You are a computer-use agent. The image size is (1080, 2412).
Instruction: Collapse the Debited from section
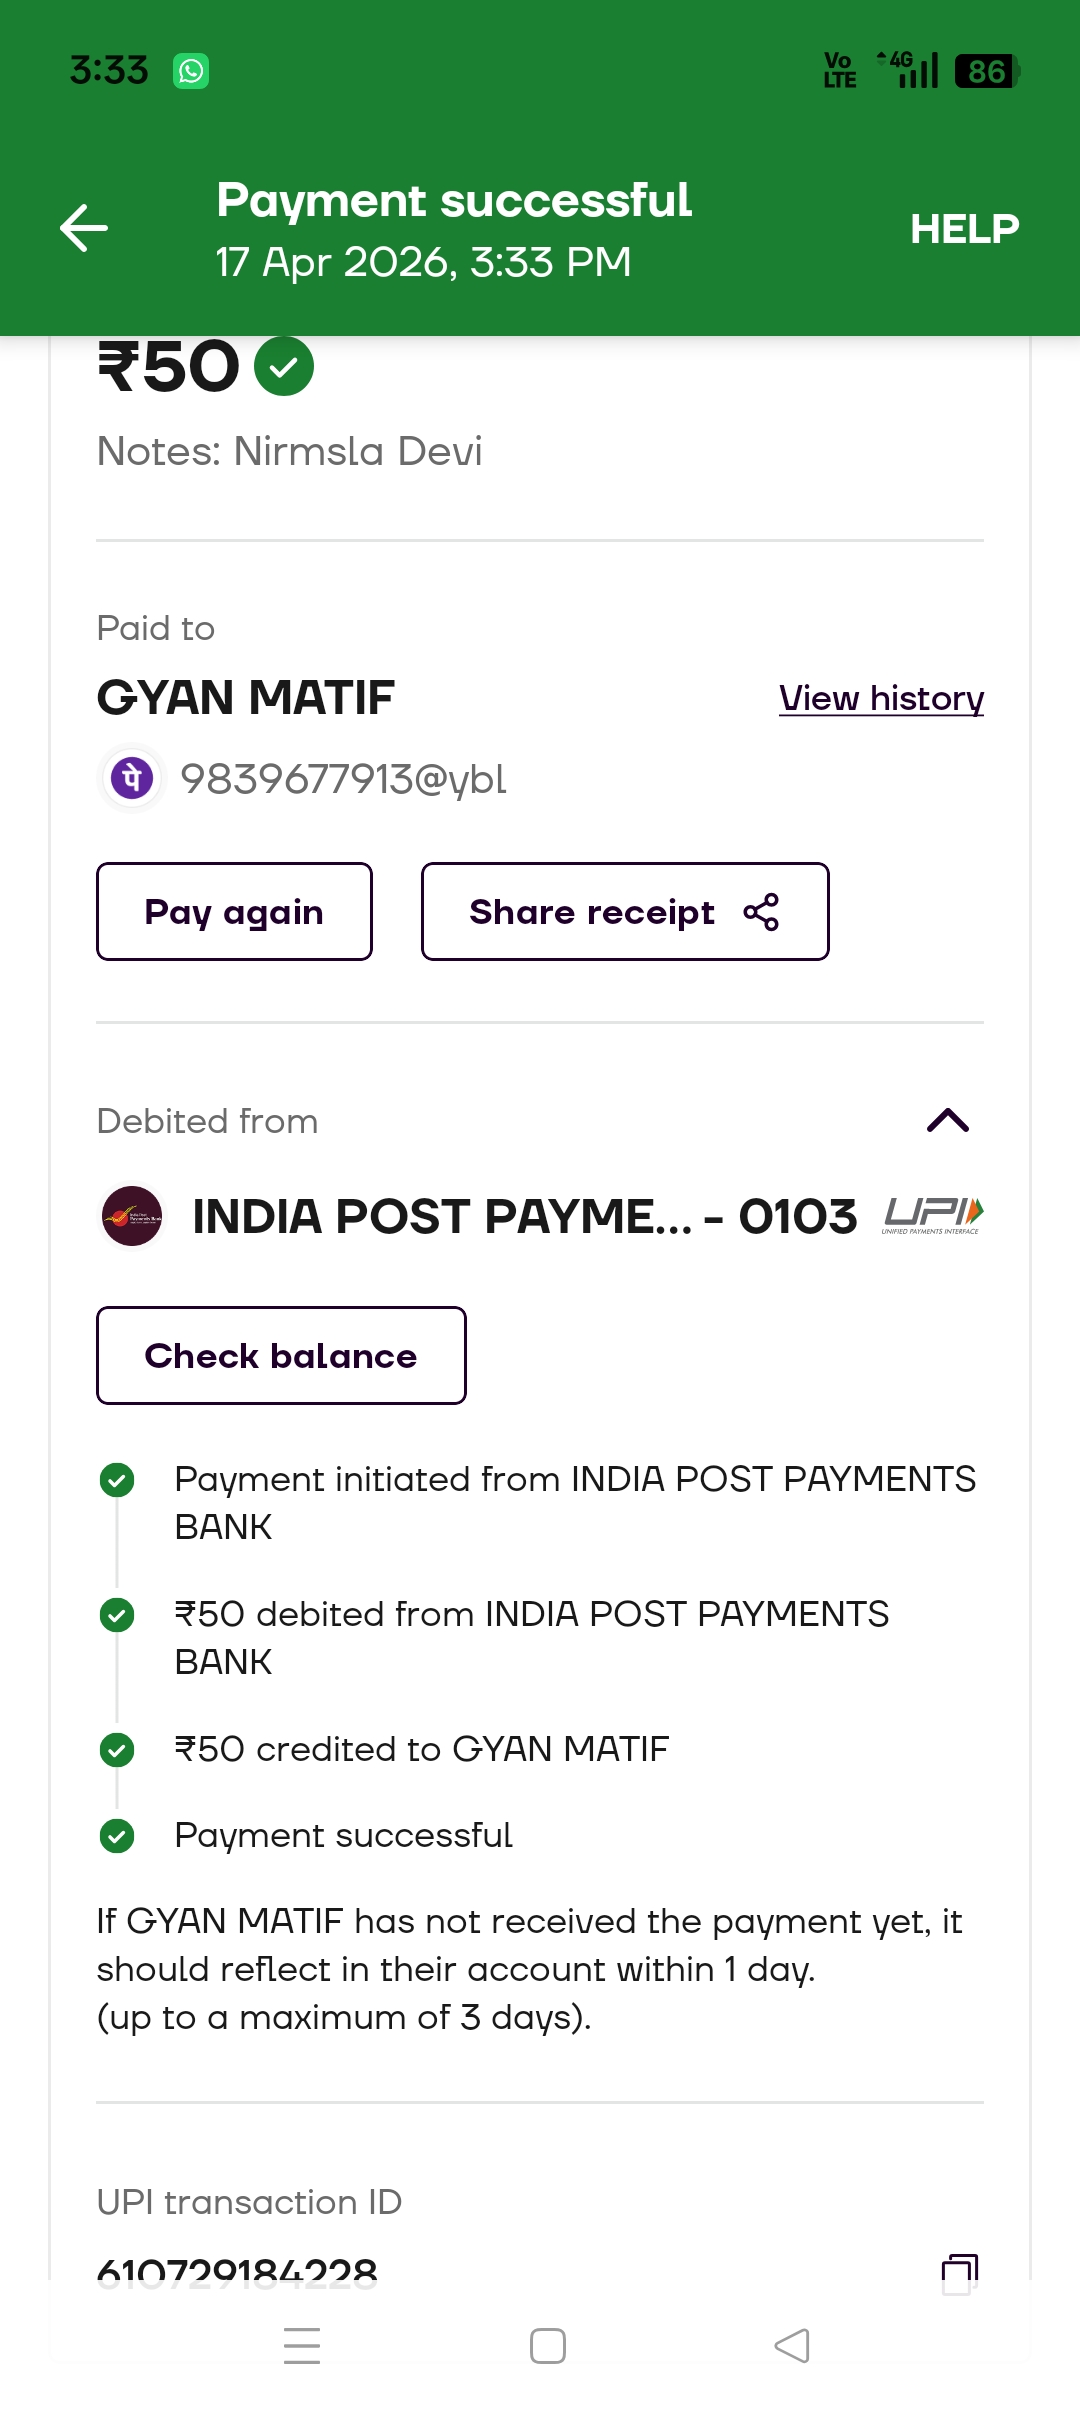coord(947,1121)
